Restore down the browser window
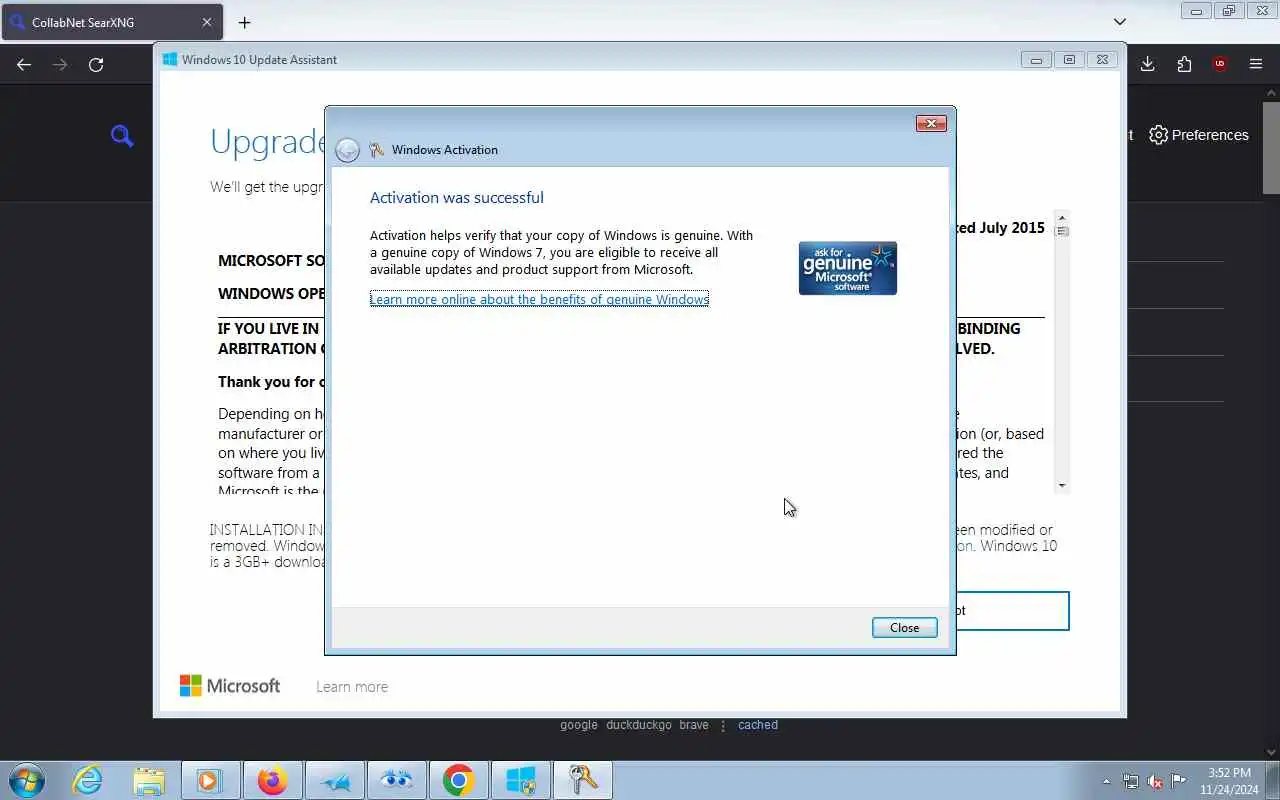 (1229, 12)
